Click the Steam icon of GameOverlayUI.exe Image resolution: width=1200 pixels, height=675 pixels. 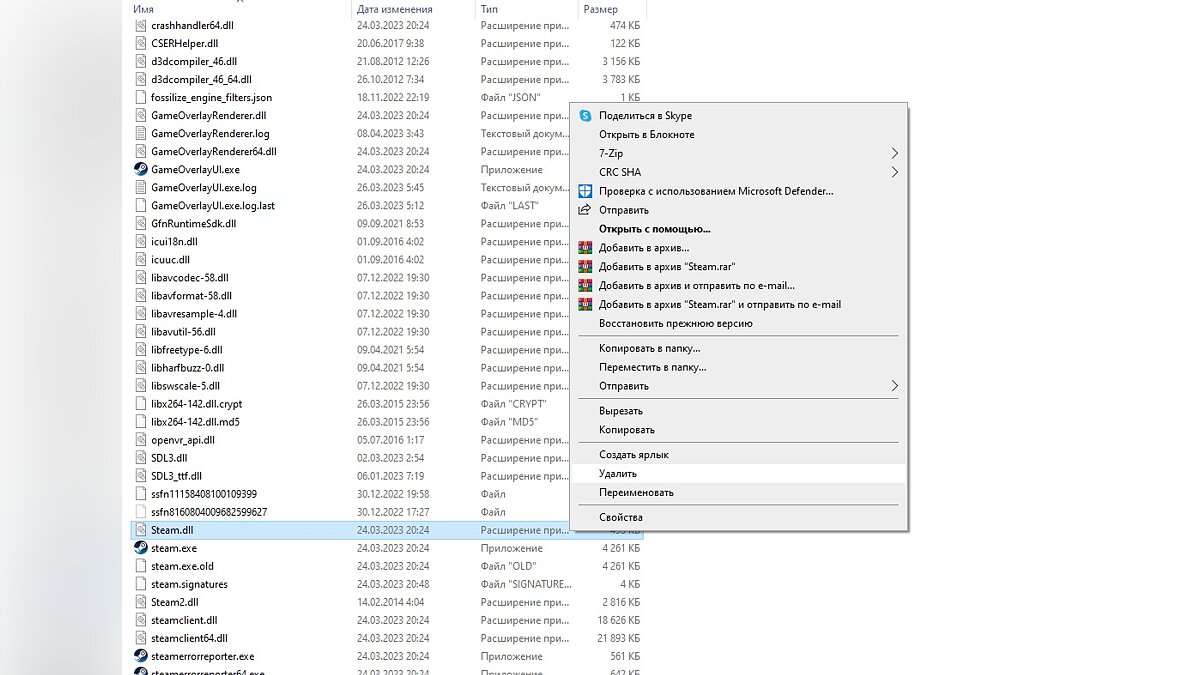coord(141,170)
